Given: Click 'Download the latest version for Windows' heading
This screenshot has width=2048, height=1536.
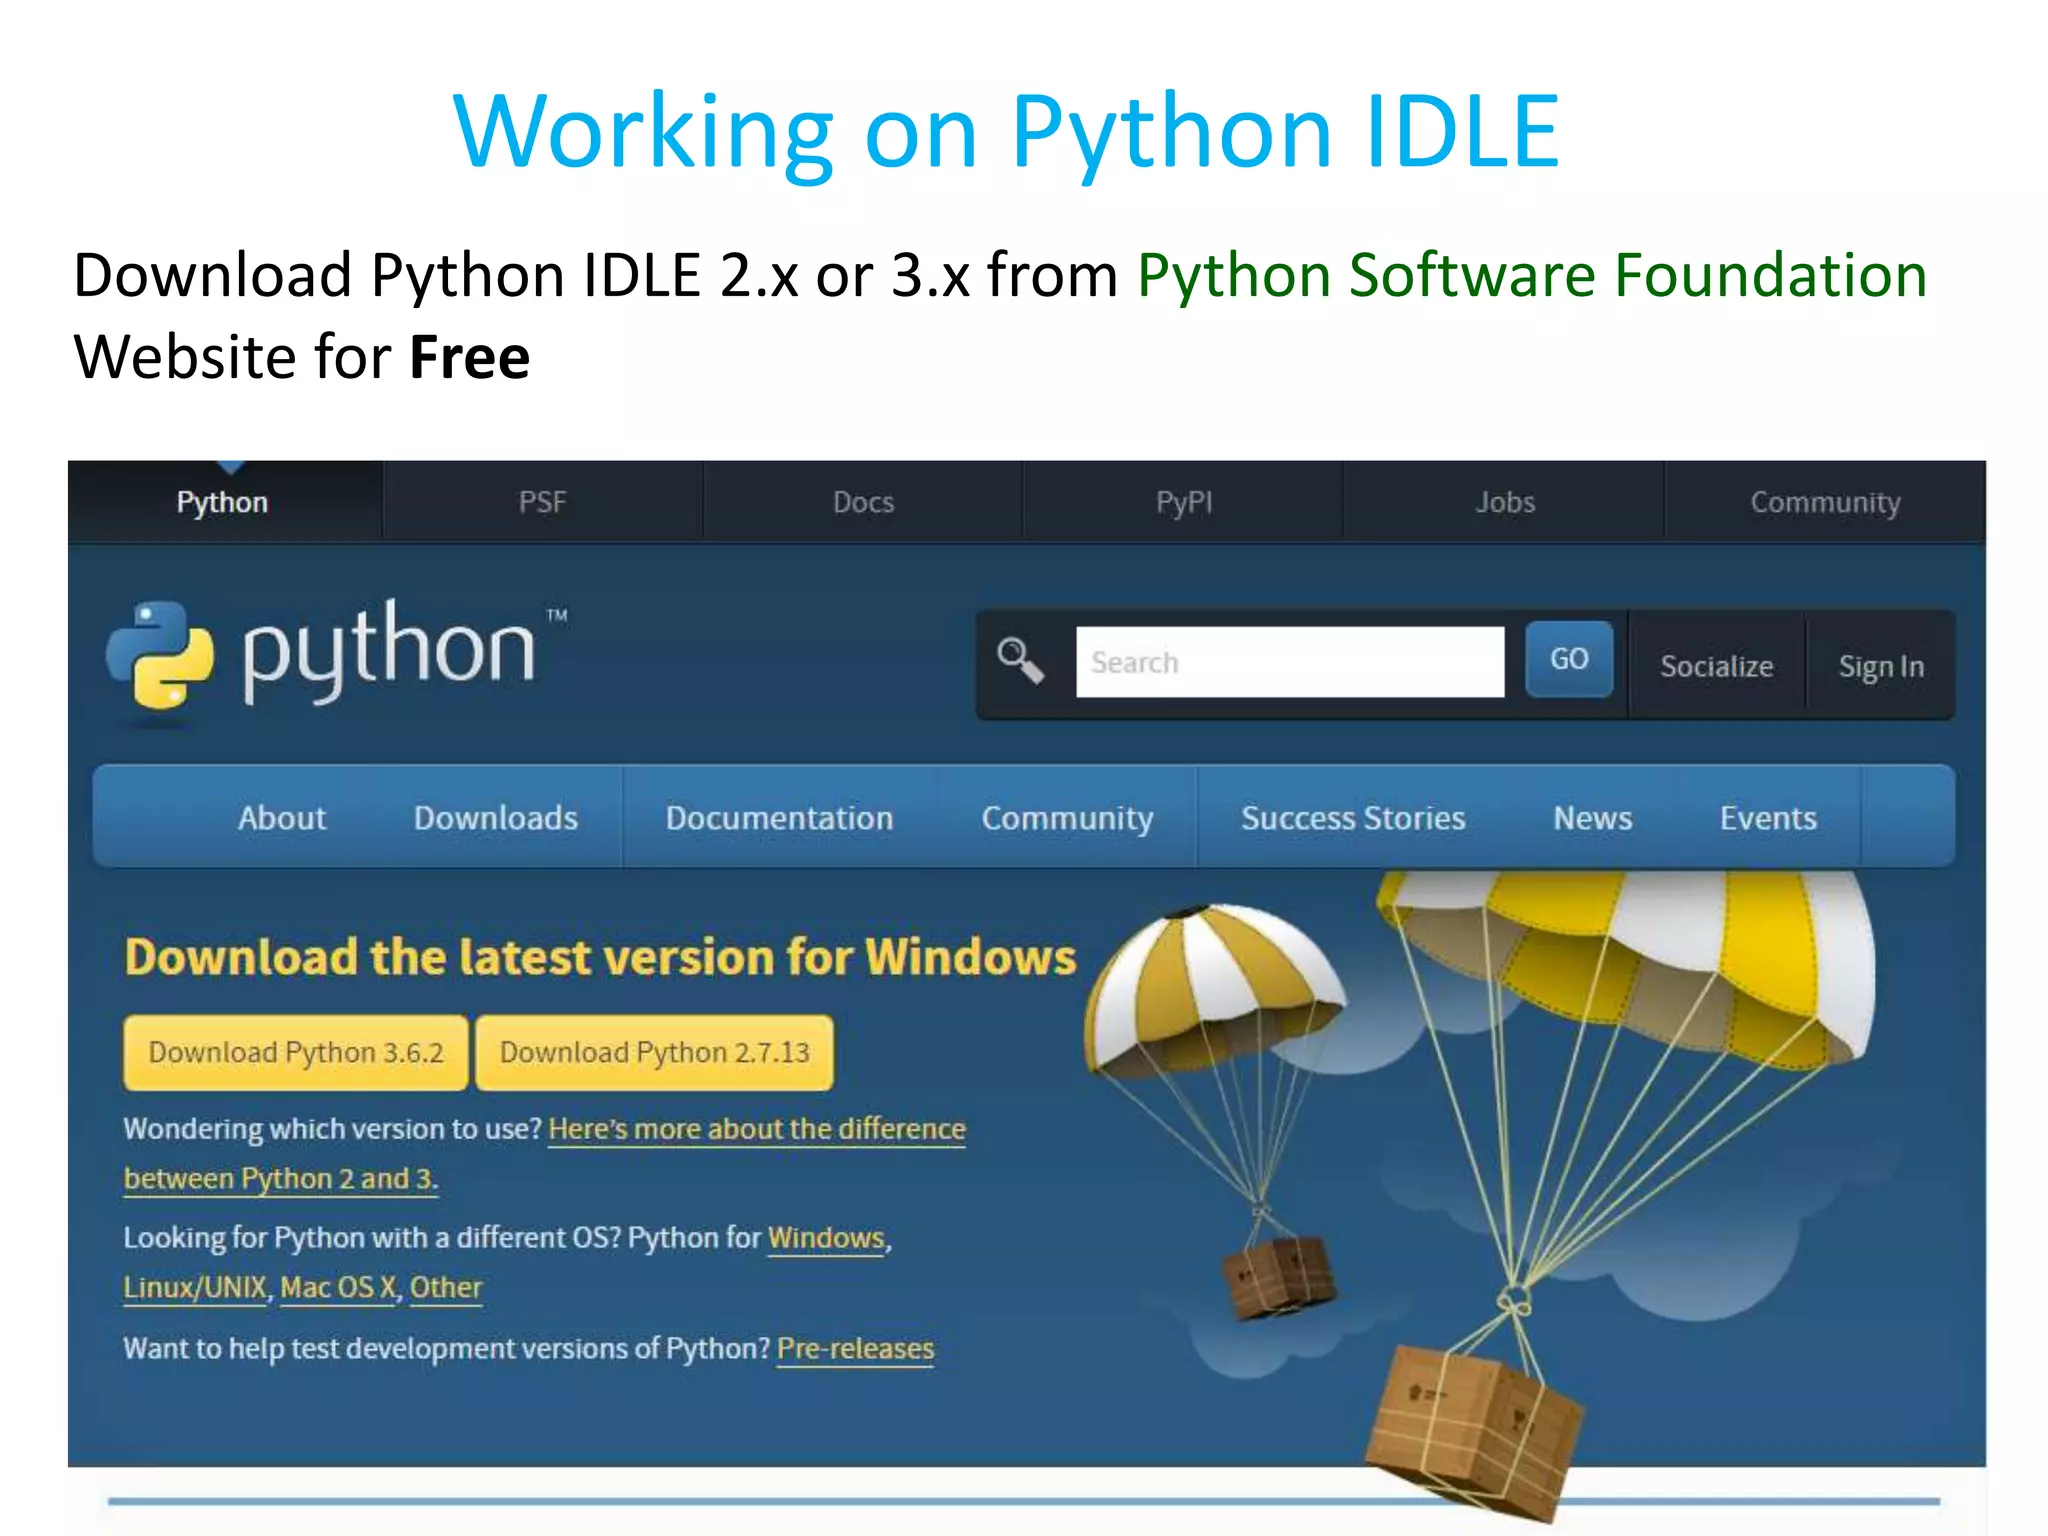Looking at the screenshot, I should pos(600,957).
